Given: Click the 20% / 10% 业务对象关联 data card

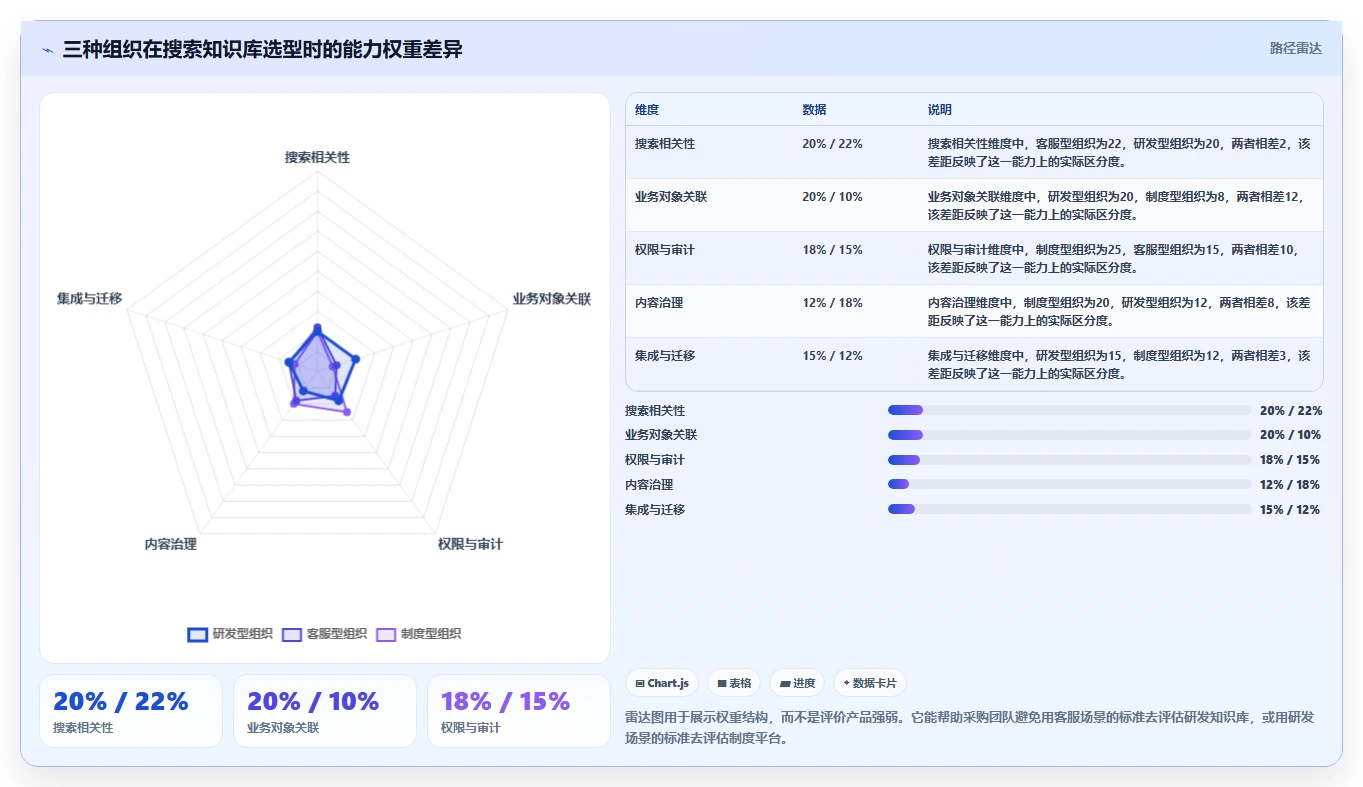Looking at the screenshot, I should click(x=325, y=711).
